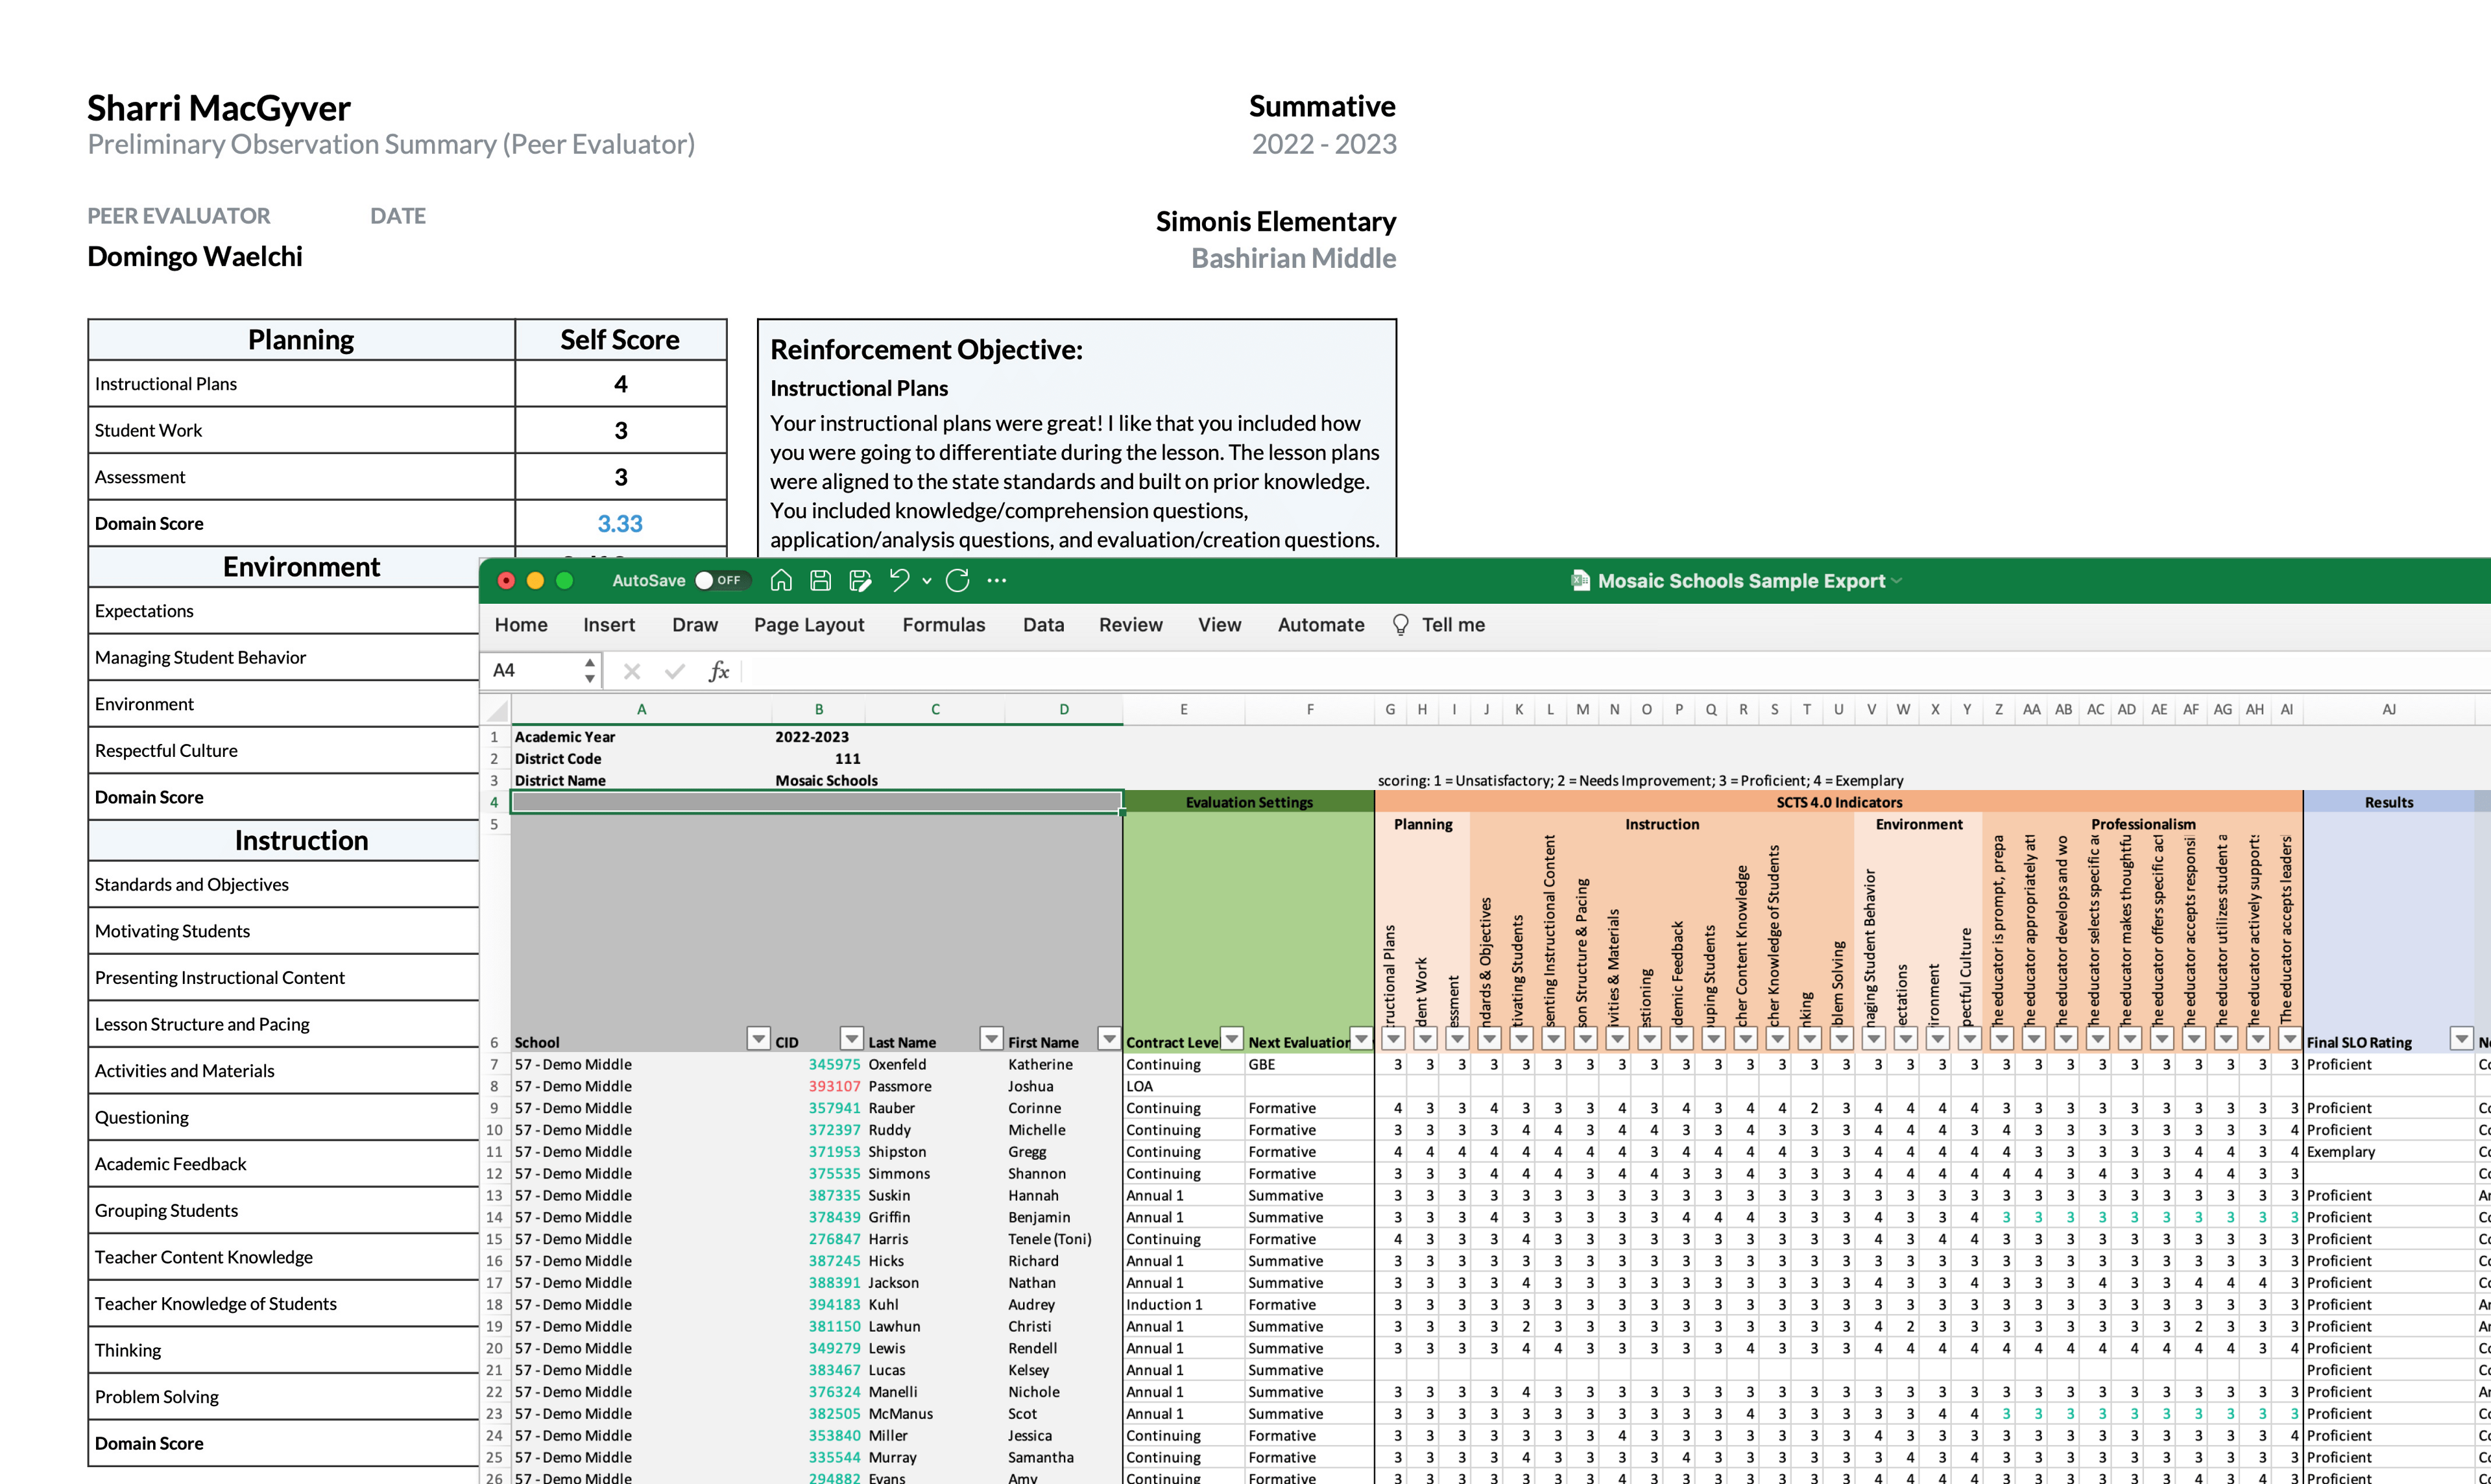Image resolution: width=2491 pixels, height=1484 pixels.
Task: Open the Last Name filter dropdown
Action: [x=991, y=1039]
